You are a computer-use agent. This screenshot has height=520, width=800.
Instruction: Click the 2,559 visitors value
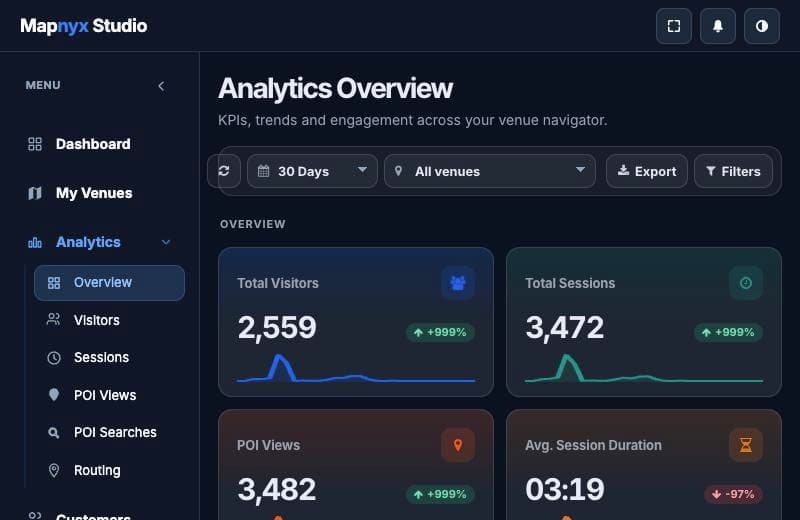click(277, 327)
